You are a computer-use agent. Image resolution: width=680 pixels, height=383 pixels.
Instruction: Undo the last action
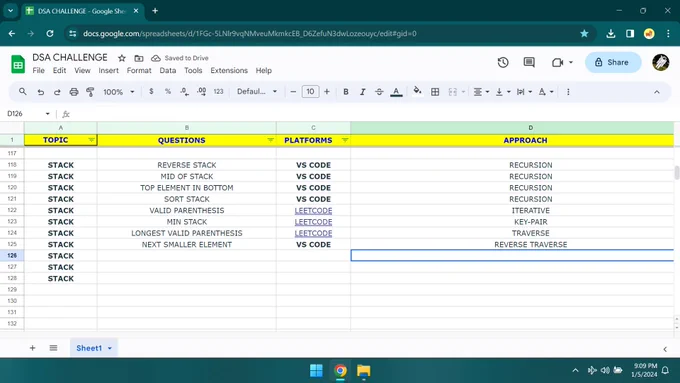40,92
